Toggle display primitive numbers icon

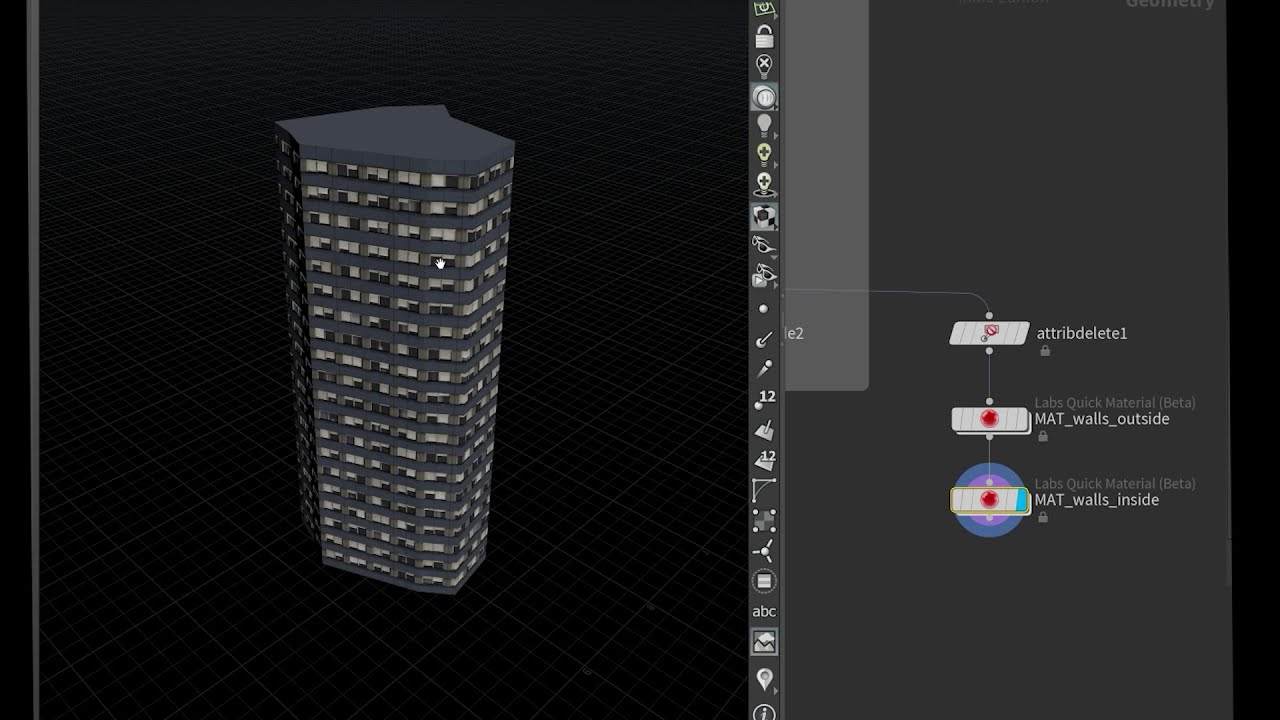tap(764, 460)
